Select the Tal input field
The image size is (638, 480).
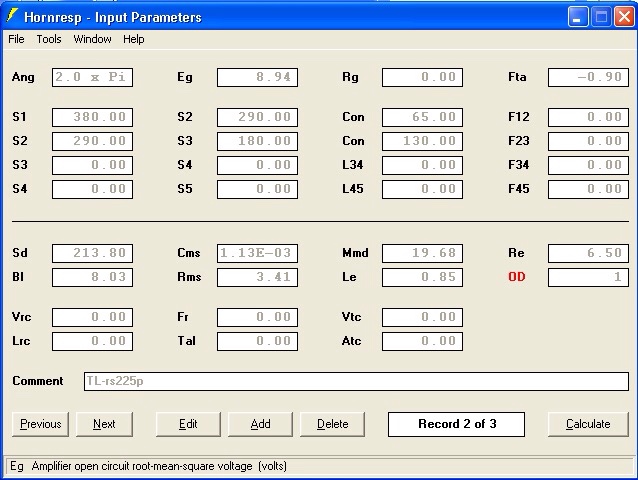[x=257, y=341]
